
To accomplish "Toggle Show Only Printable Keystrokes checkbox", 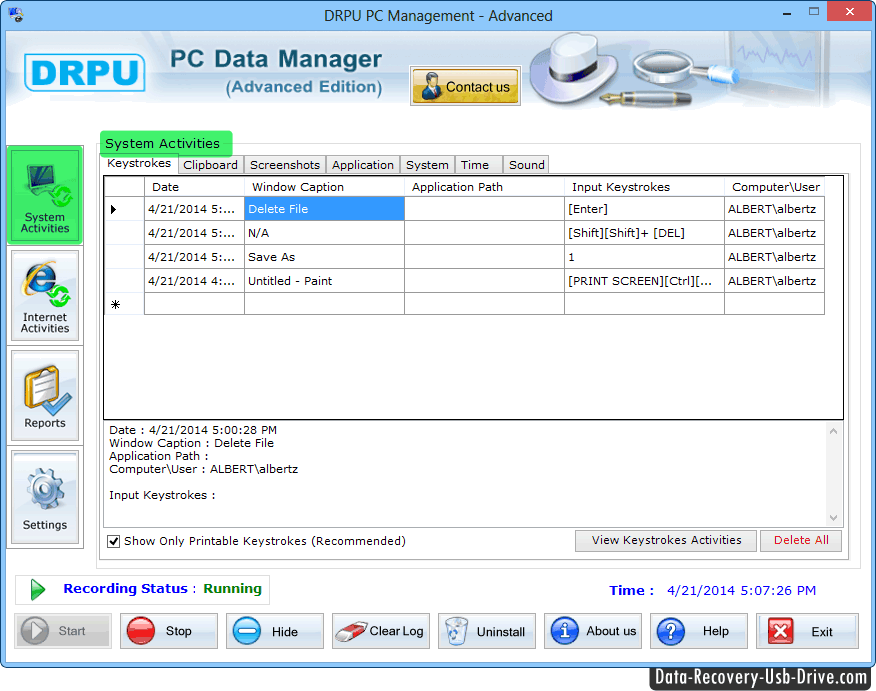I will pos(113,541).
